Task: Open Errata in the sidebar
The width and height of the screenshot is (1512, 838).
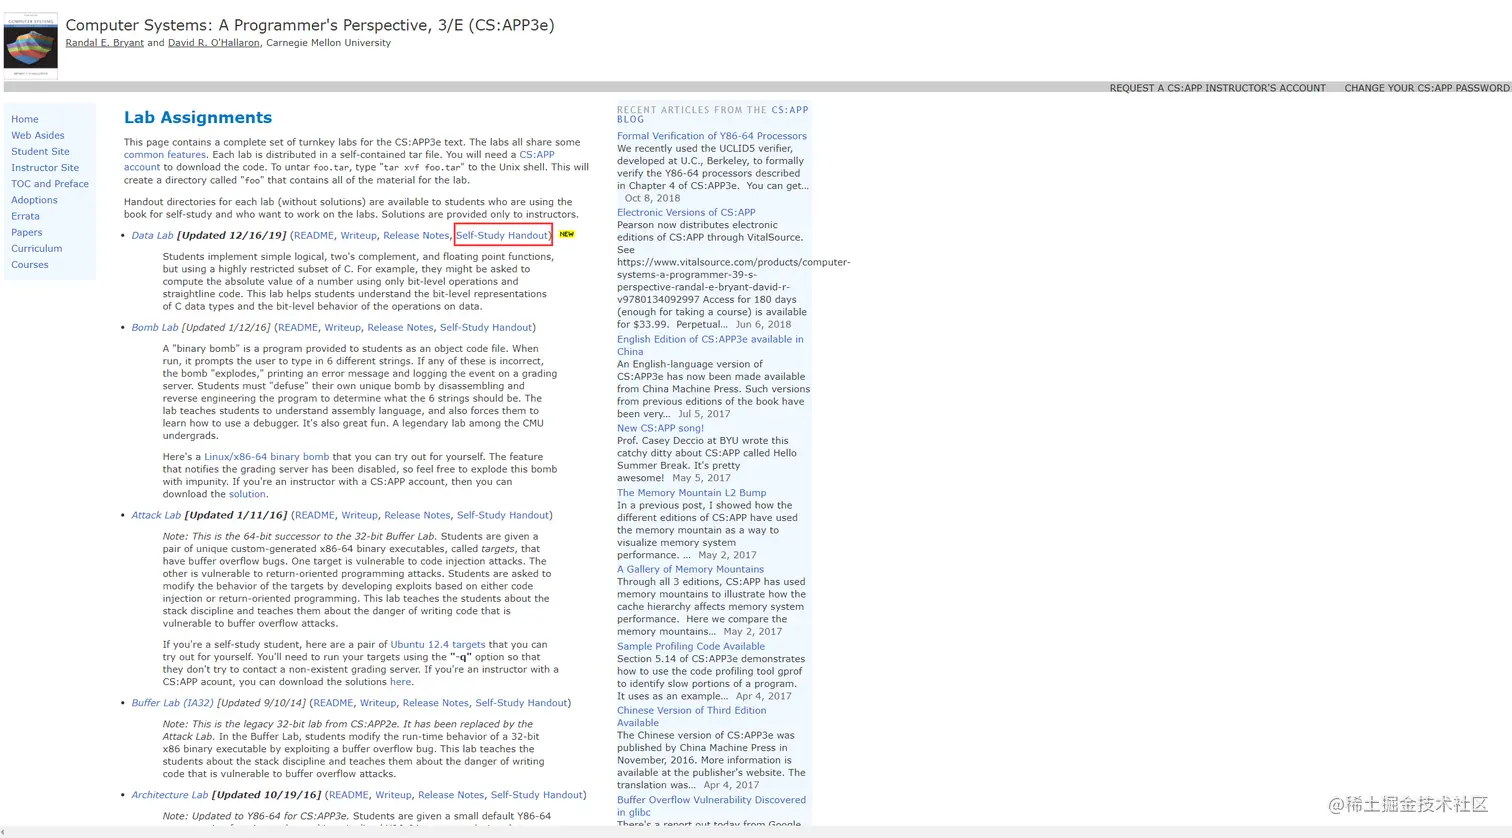Action: tap(26, 216)
